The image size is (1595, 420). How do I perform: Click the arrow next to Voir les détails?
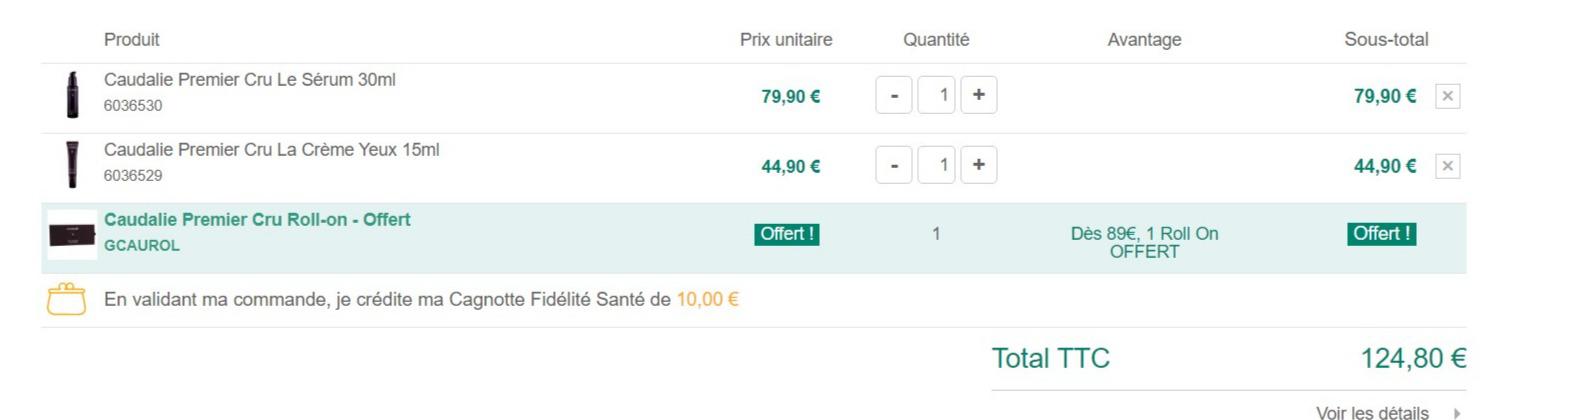click(1457, 412)
